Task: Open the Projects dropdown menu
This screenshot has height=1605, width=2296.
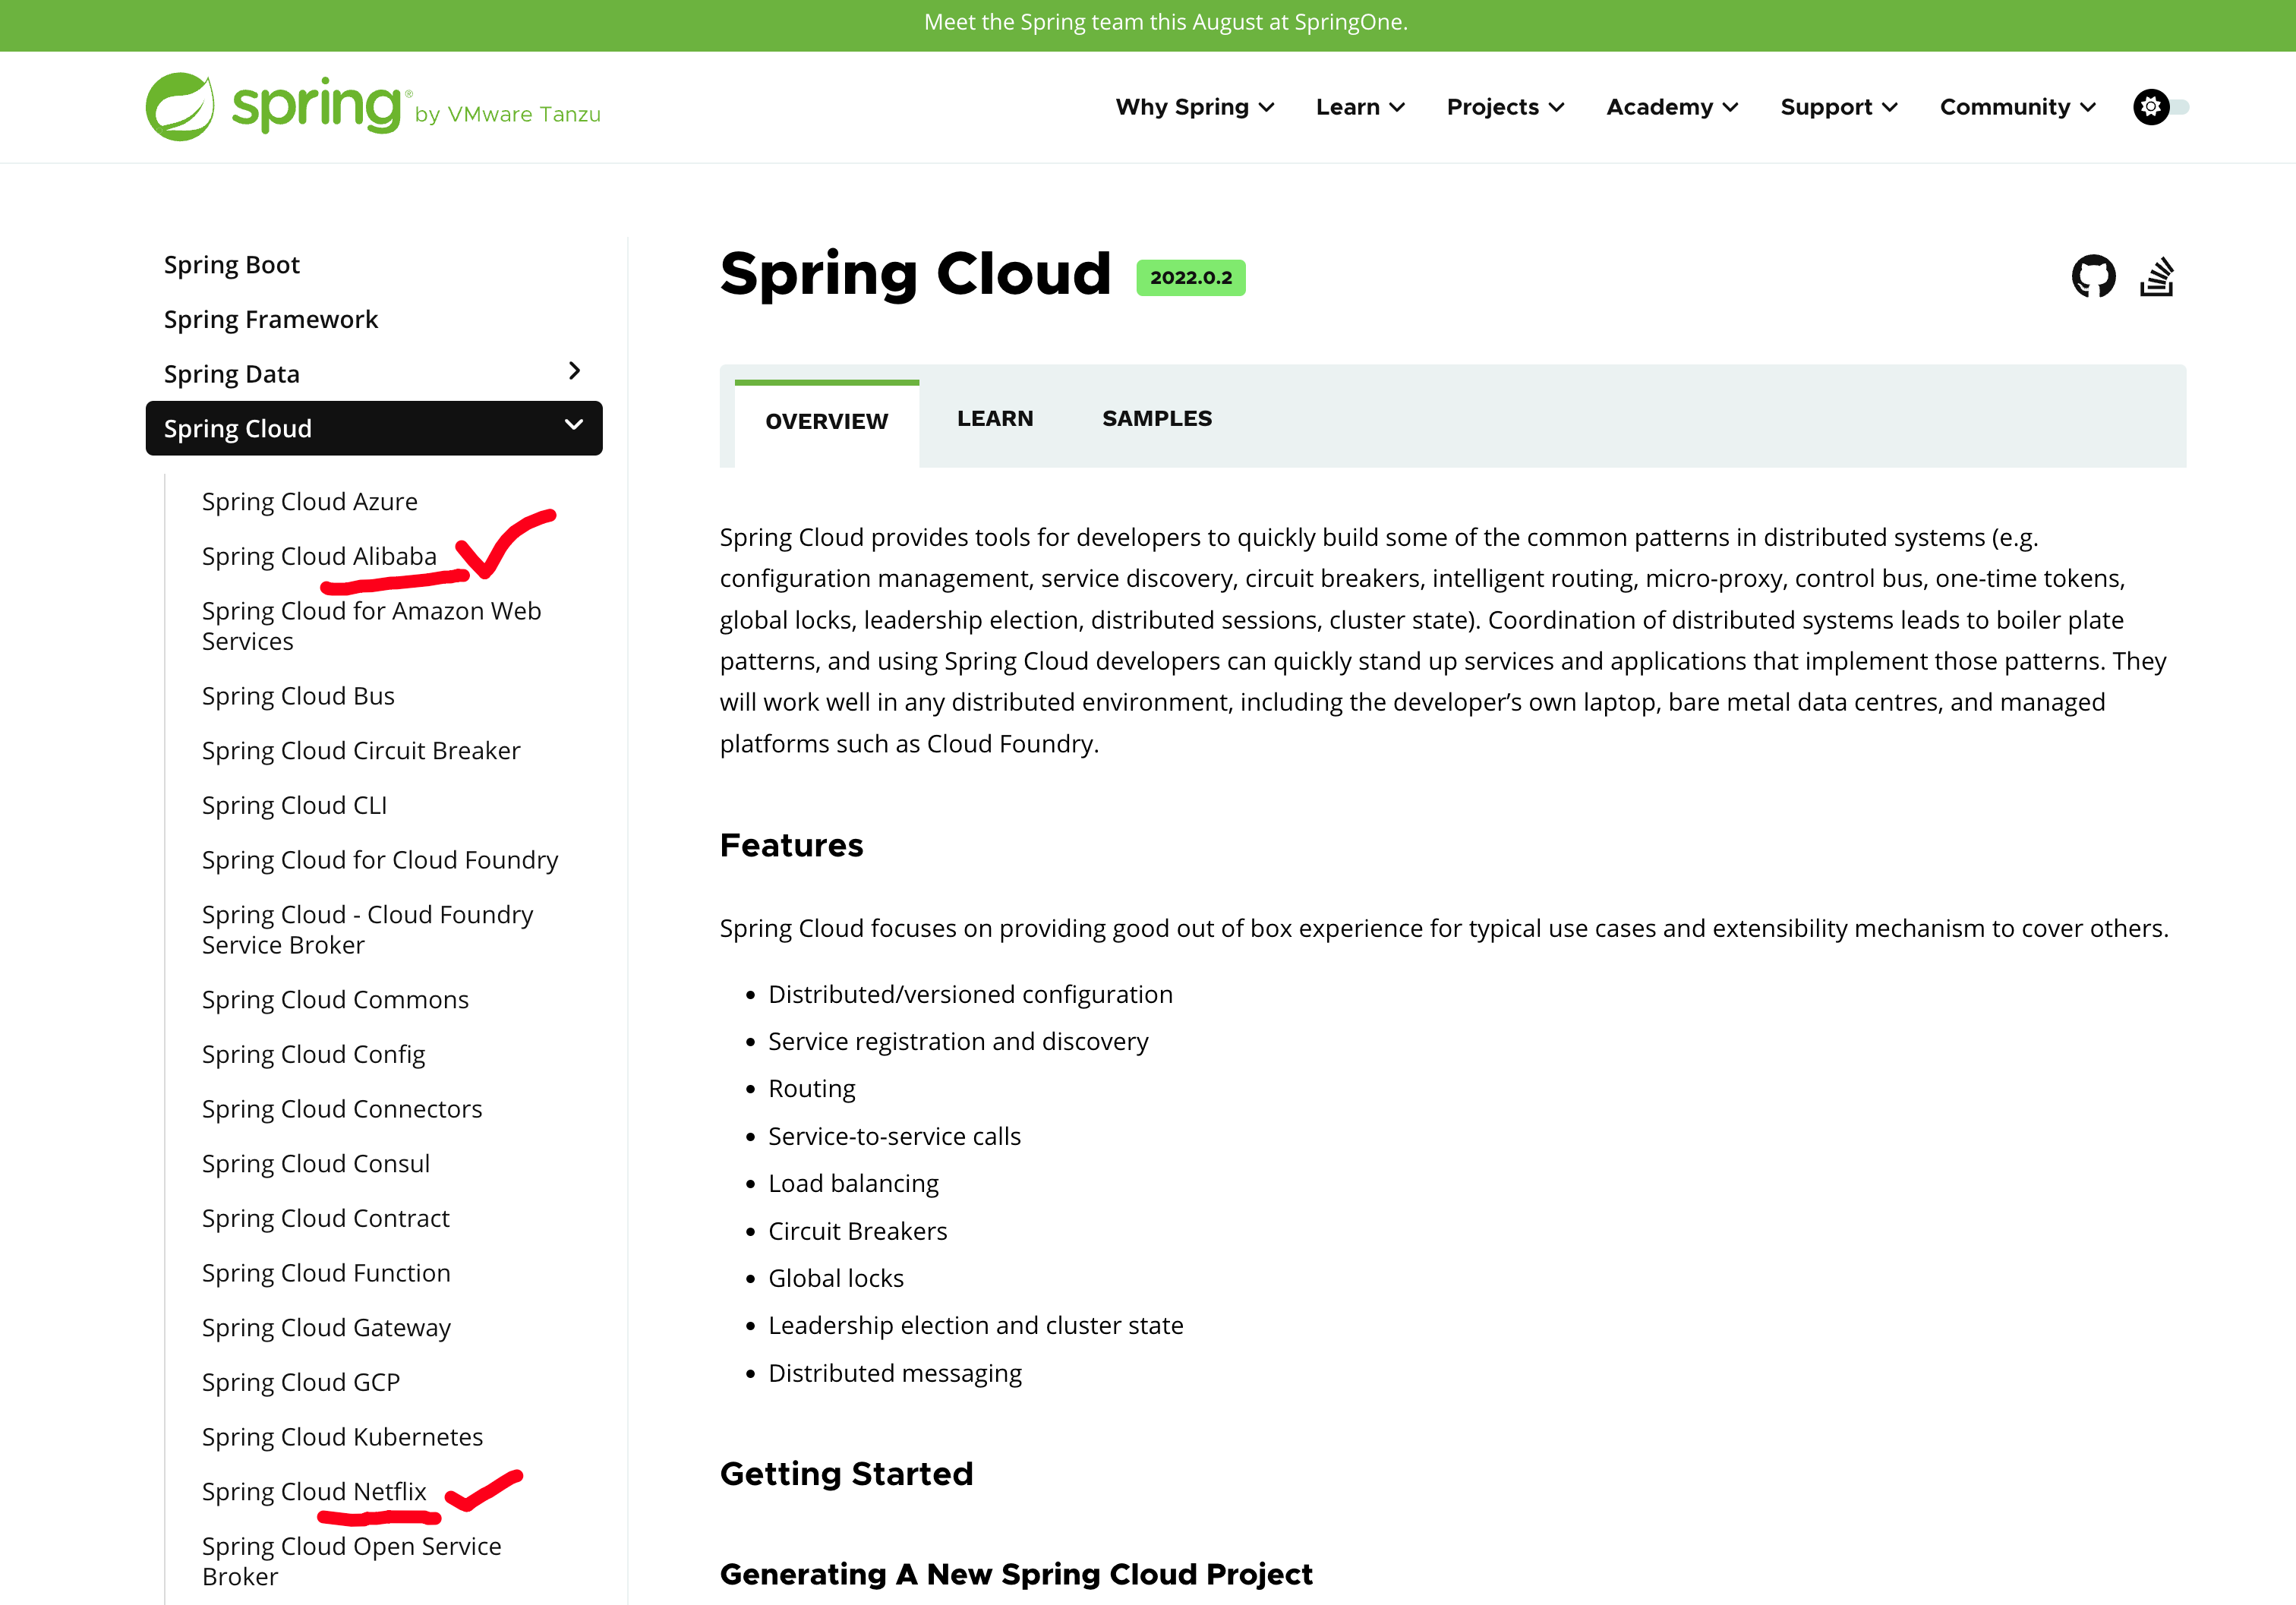Action: 1505,107
